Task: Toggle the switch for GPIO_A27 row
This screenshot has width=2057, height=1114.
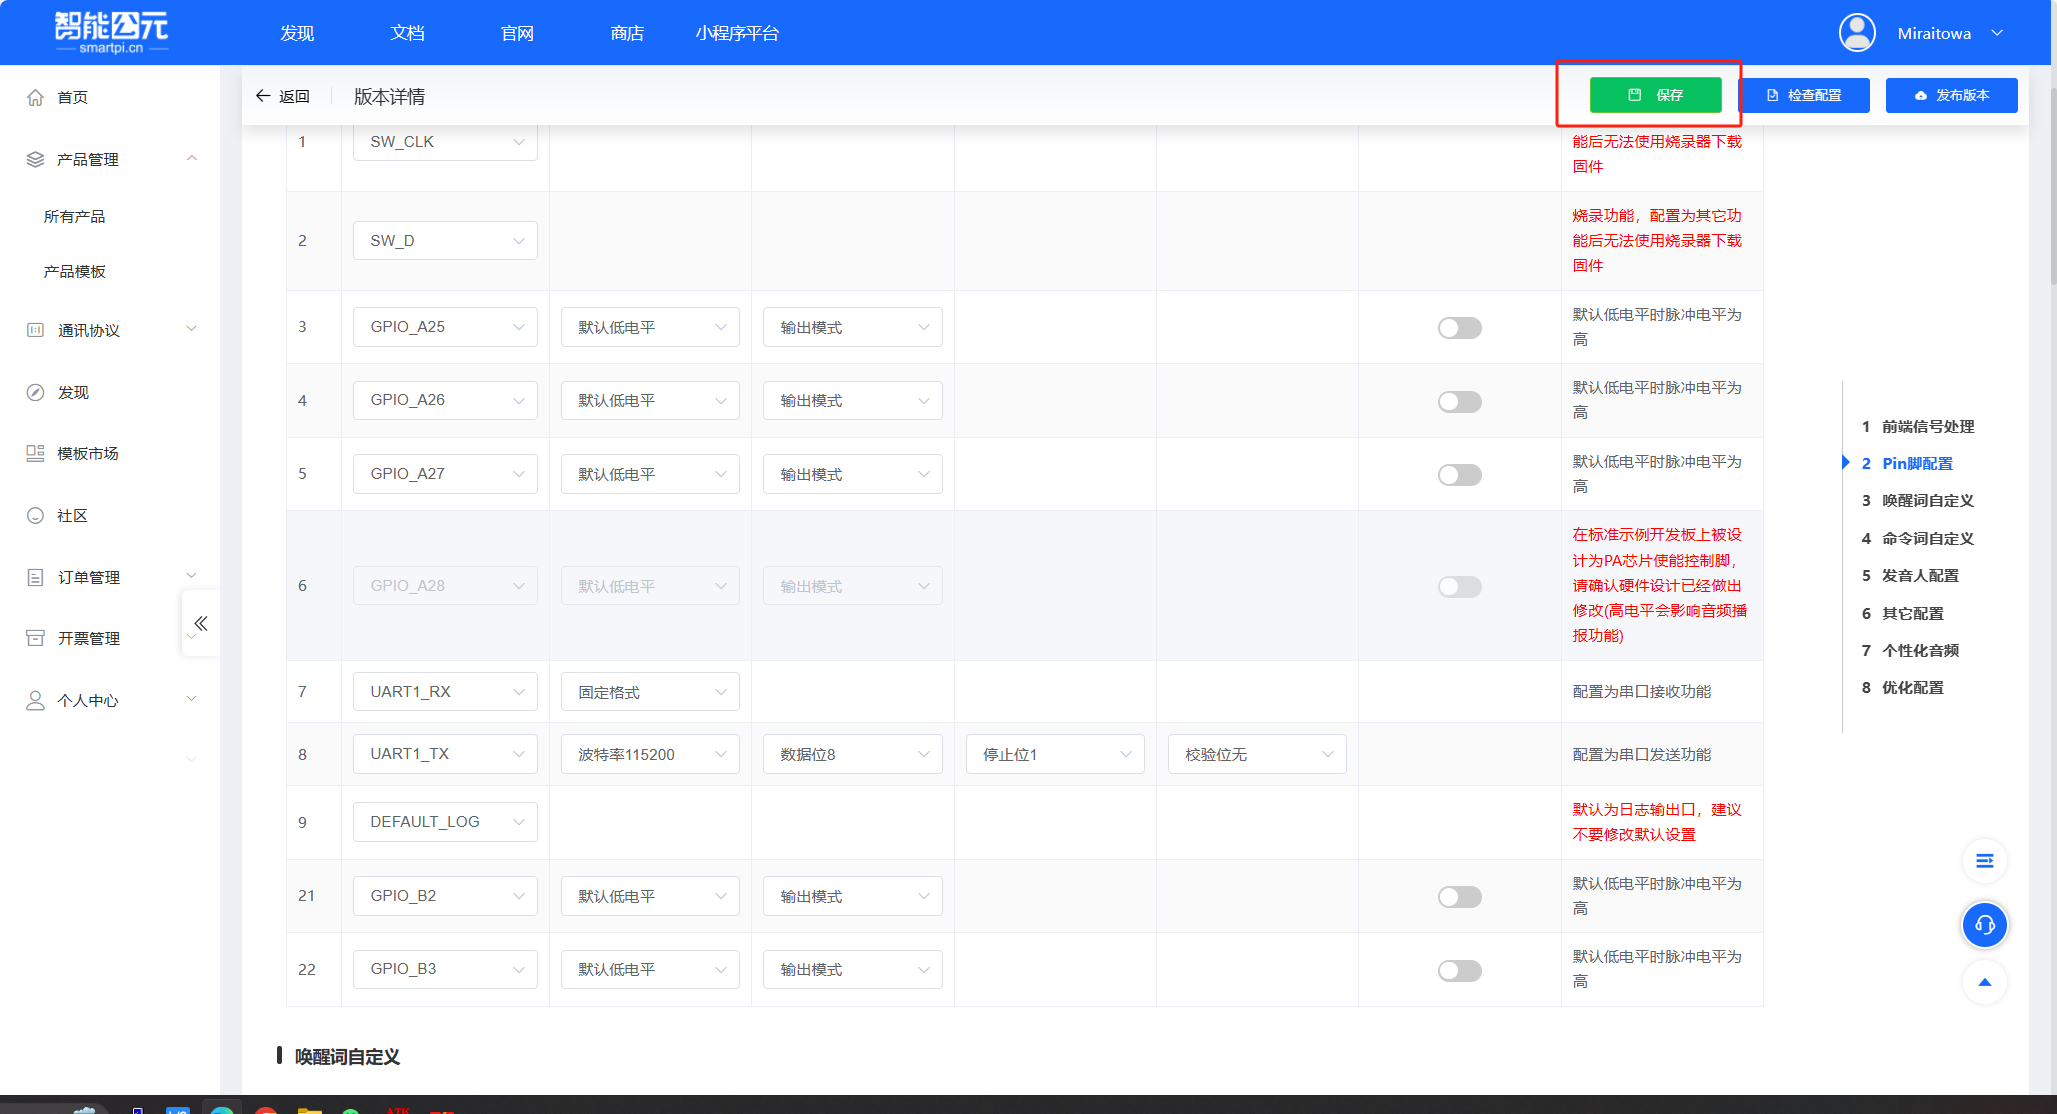Action: click(1460, 475)
